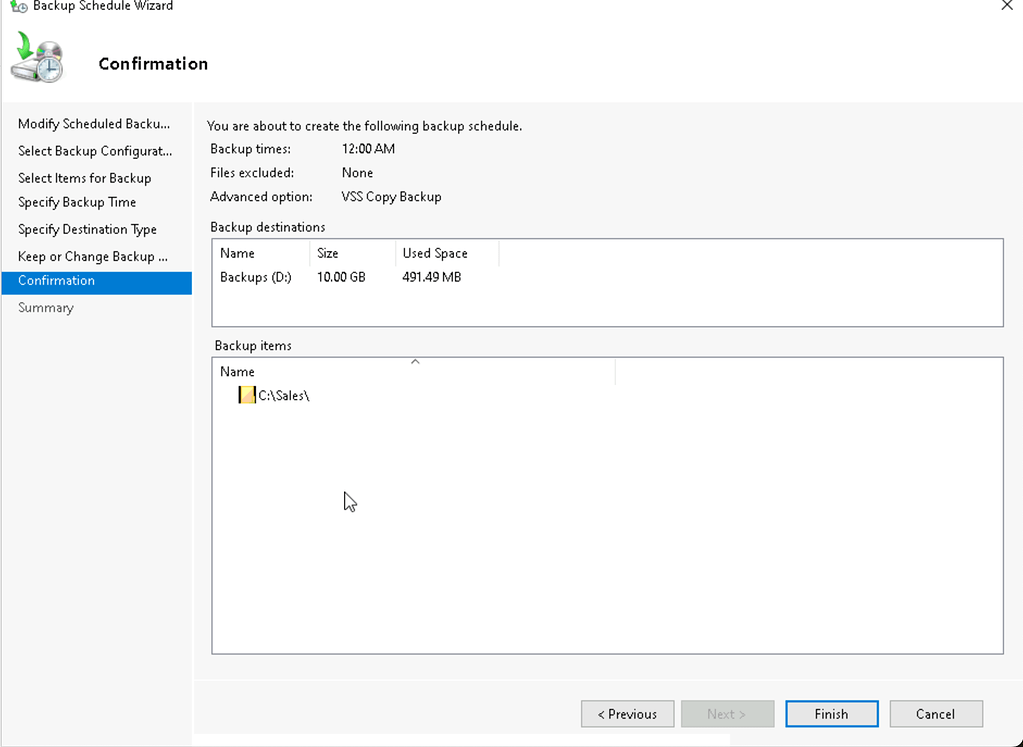Image resolution: width=1023 pixels, height=747 pixels.
Task: Click Finish to create the backup schedule
Action: pos(831,714)
